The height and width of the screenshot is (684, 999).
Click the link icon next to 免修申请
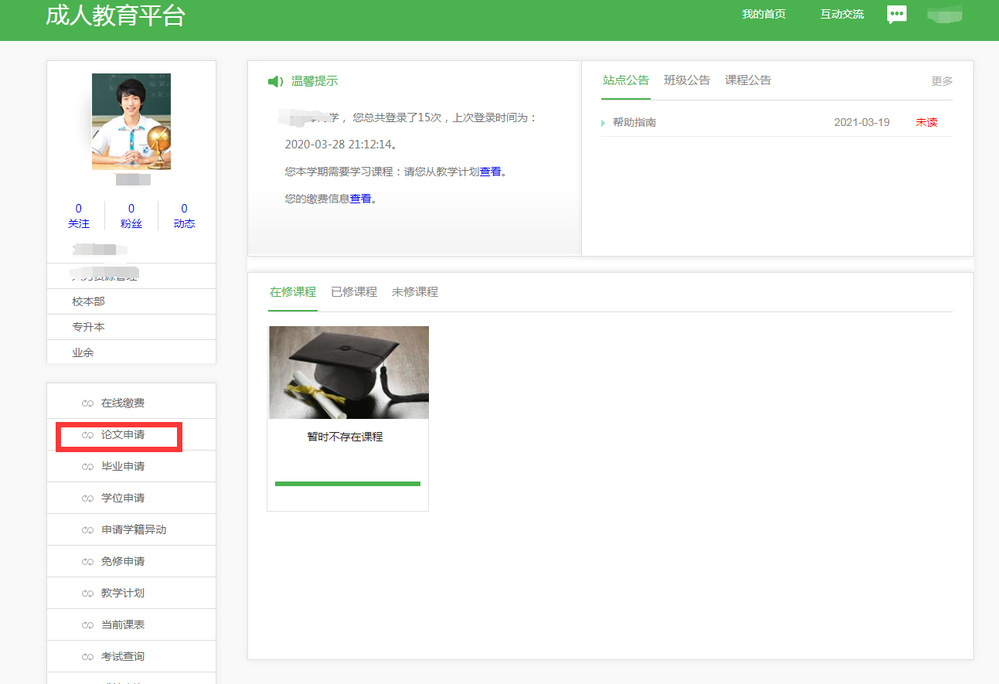88,562
